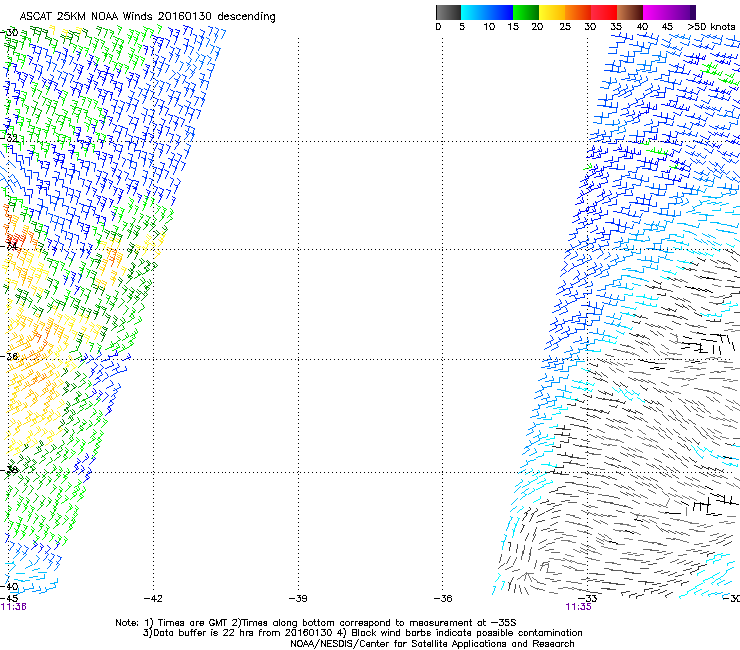
Task: Click the longitude label -33 on bottom axis
Action: 588,599
